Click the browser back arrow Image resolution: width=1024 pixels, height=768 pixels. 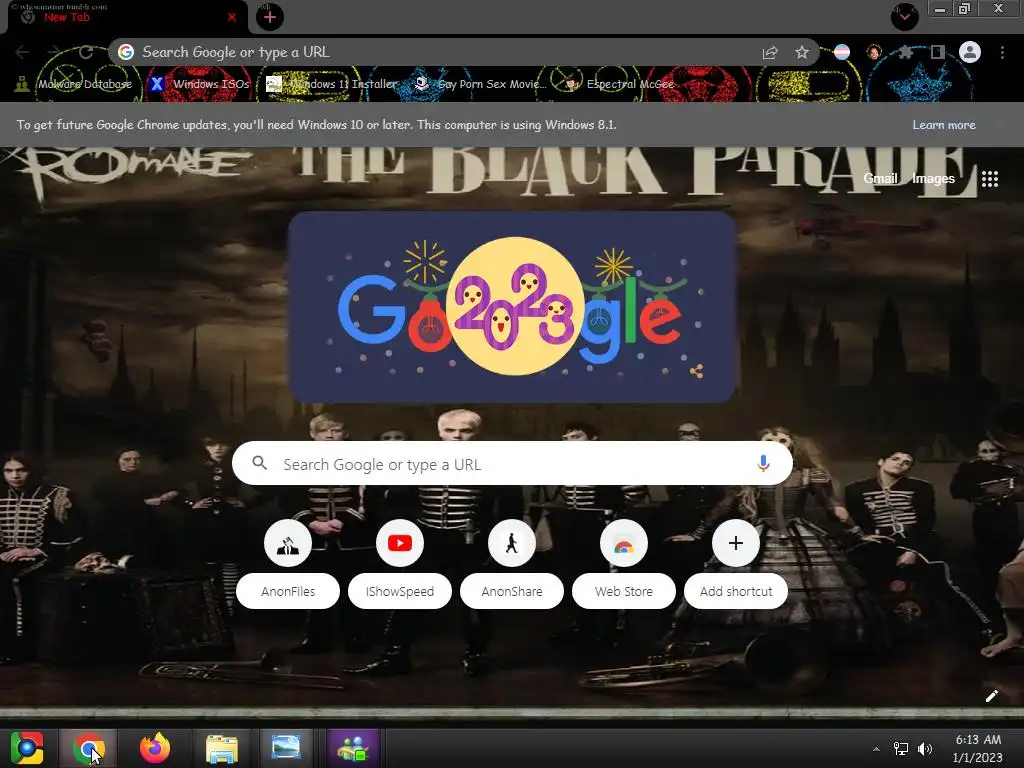click(22, 52)
